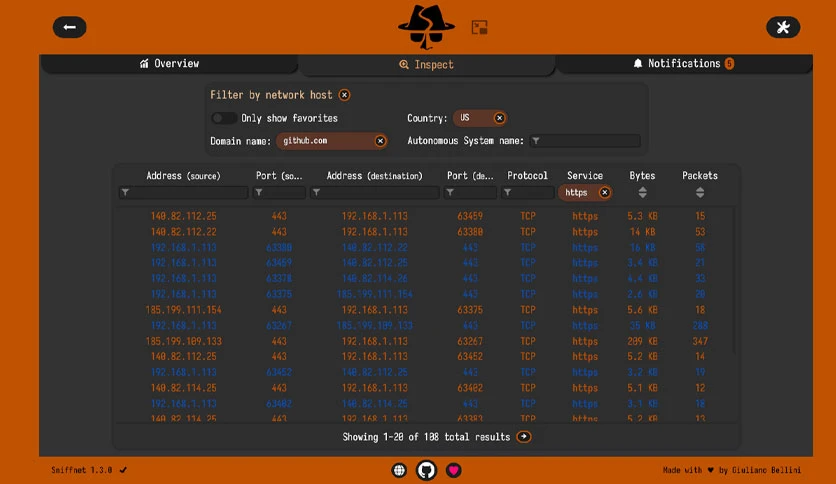The width and height of the screenshot is (836, 484).
Task: Click row with destination port 63402
Action: point(427,388)
